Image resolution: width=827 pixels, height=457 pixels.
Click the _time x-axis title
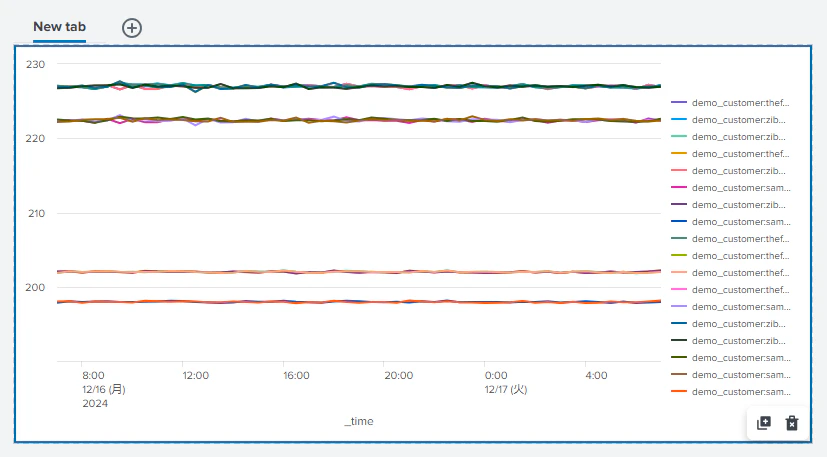(359, 421)
